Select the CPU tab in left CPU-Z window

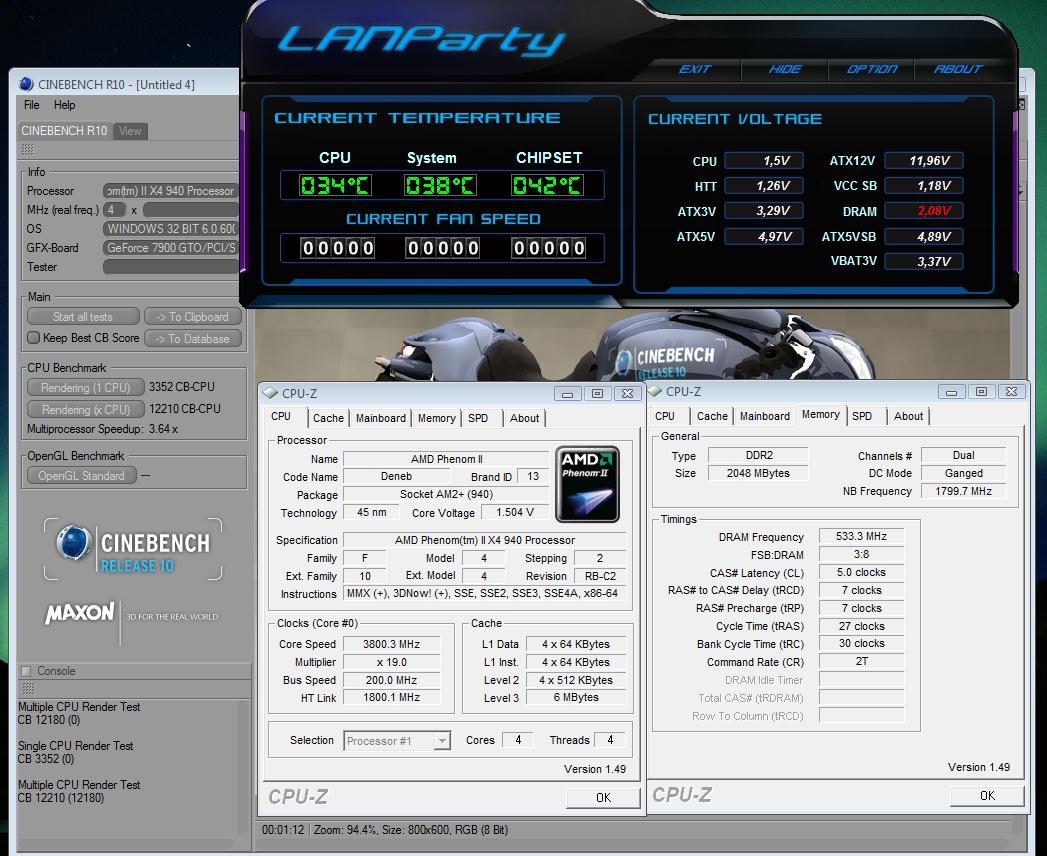tap(281, 416)
